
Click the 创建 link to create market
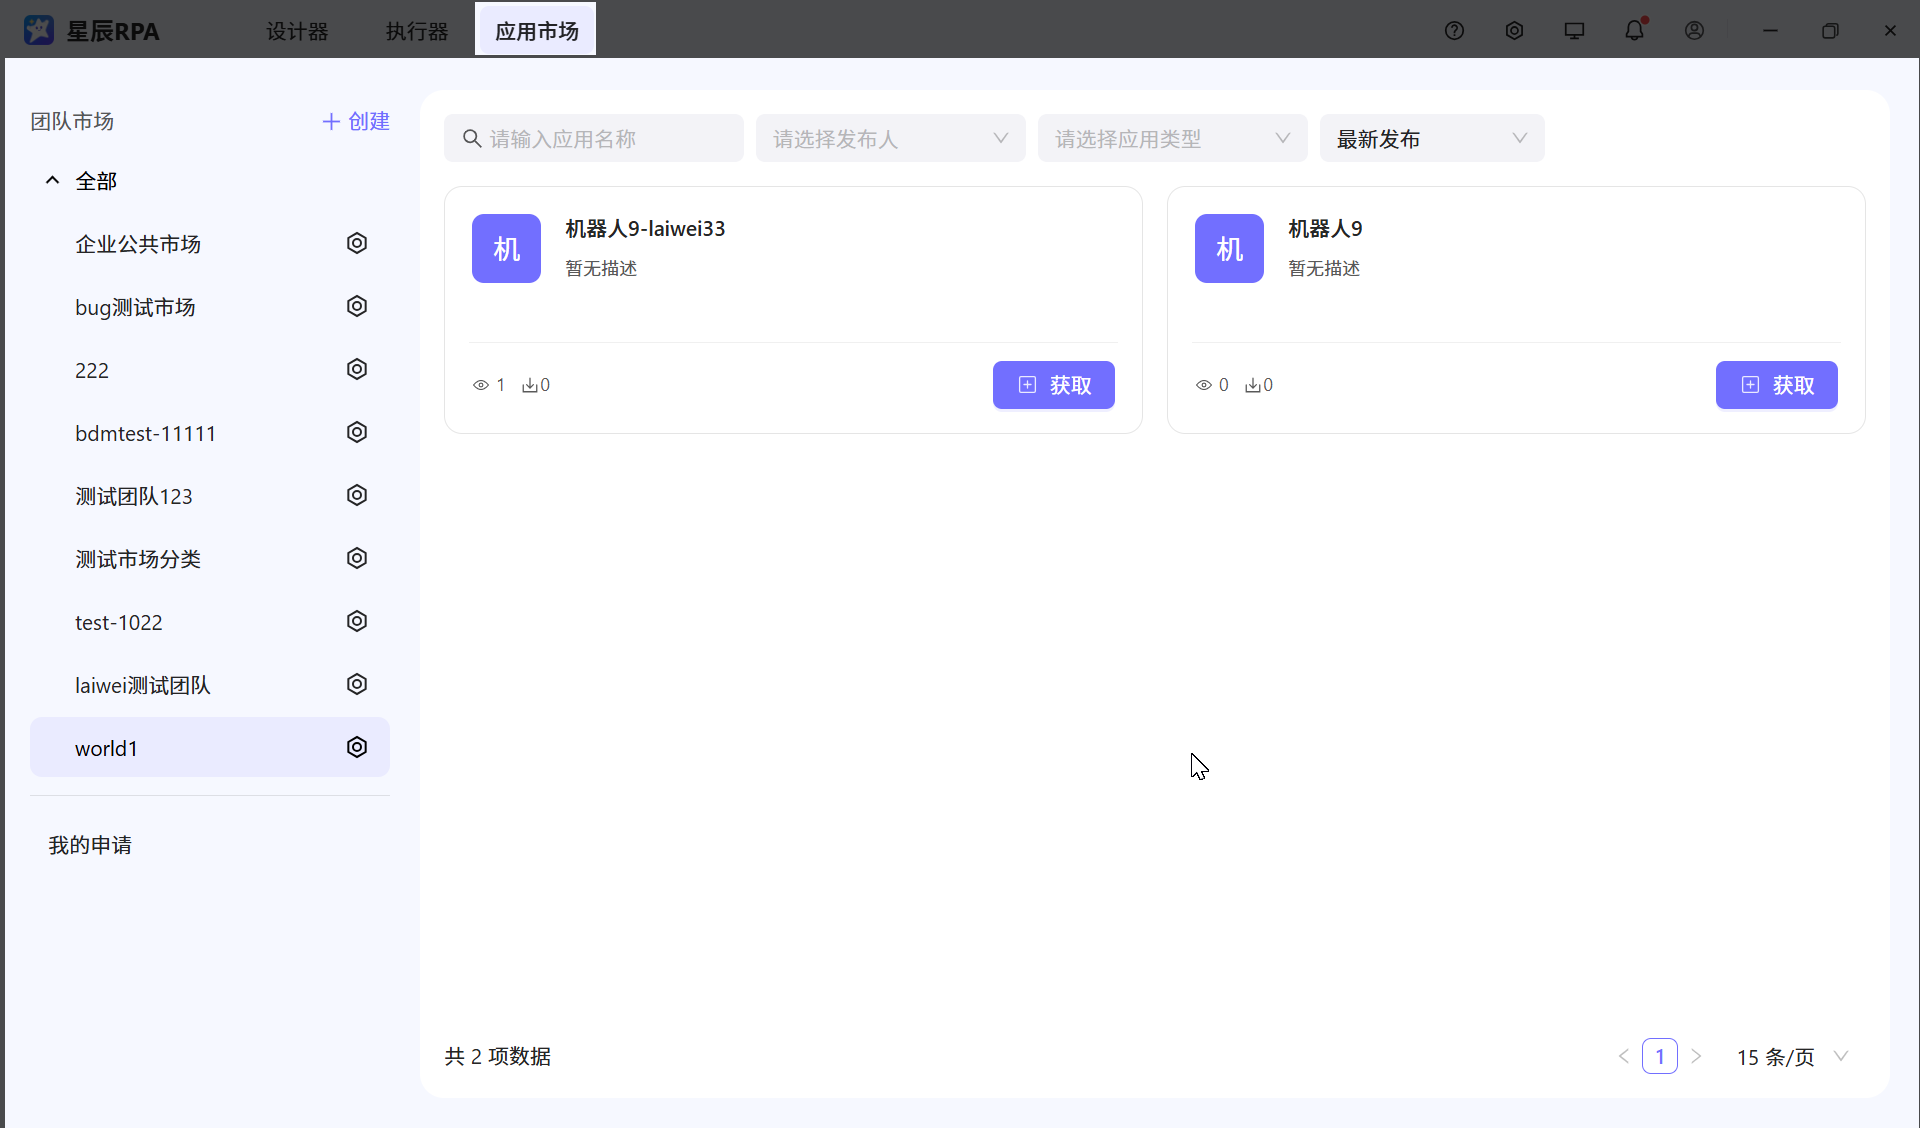tap(355, 121)
